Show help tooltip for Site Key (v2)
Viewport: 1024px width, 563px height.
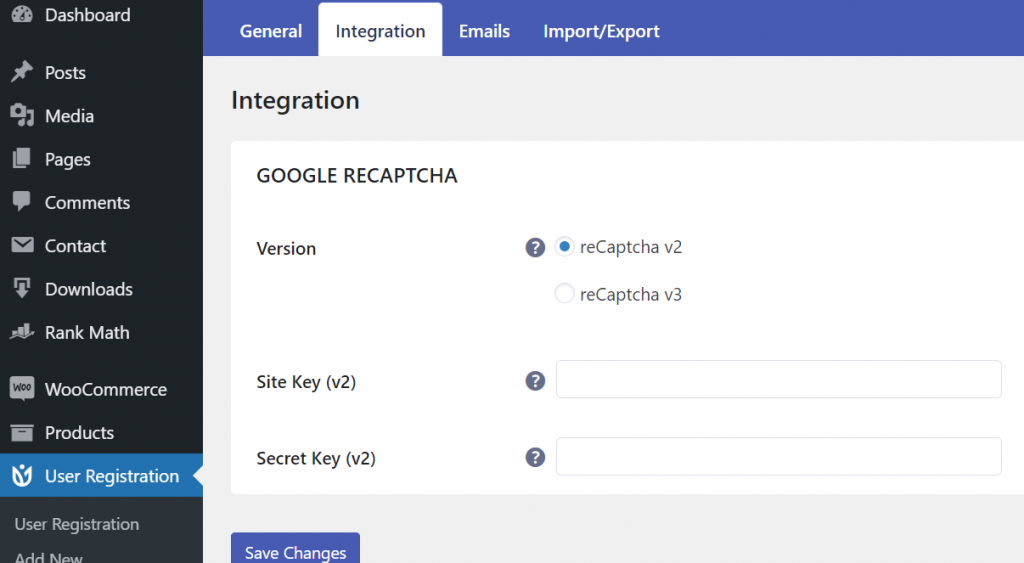click(x=535, y=381)
